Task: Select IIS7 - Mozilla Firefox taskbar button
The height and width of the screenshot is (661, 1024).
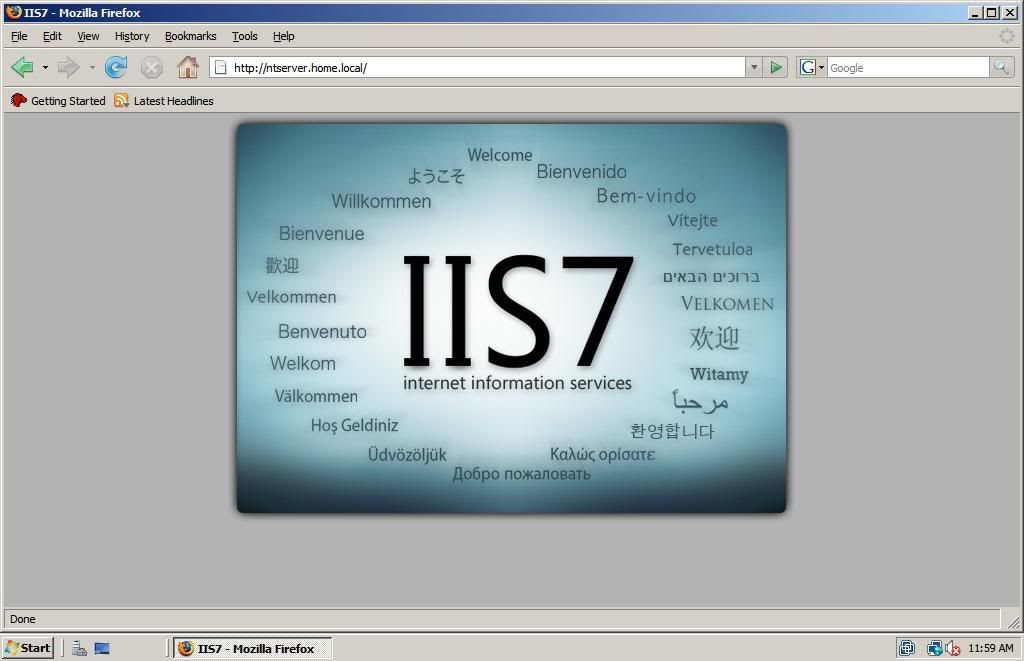Action: click(x=252, y=648)
